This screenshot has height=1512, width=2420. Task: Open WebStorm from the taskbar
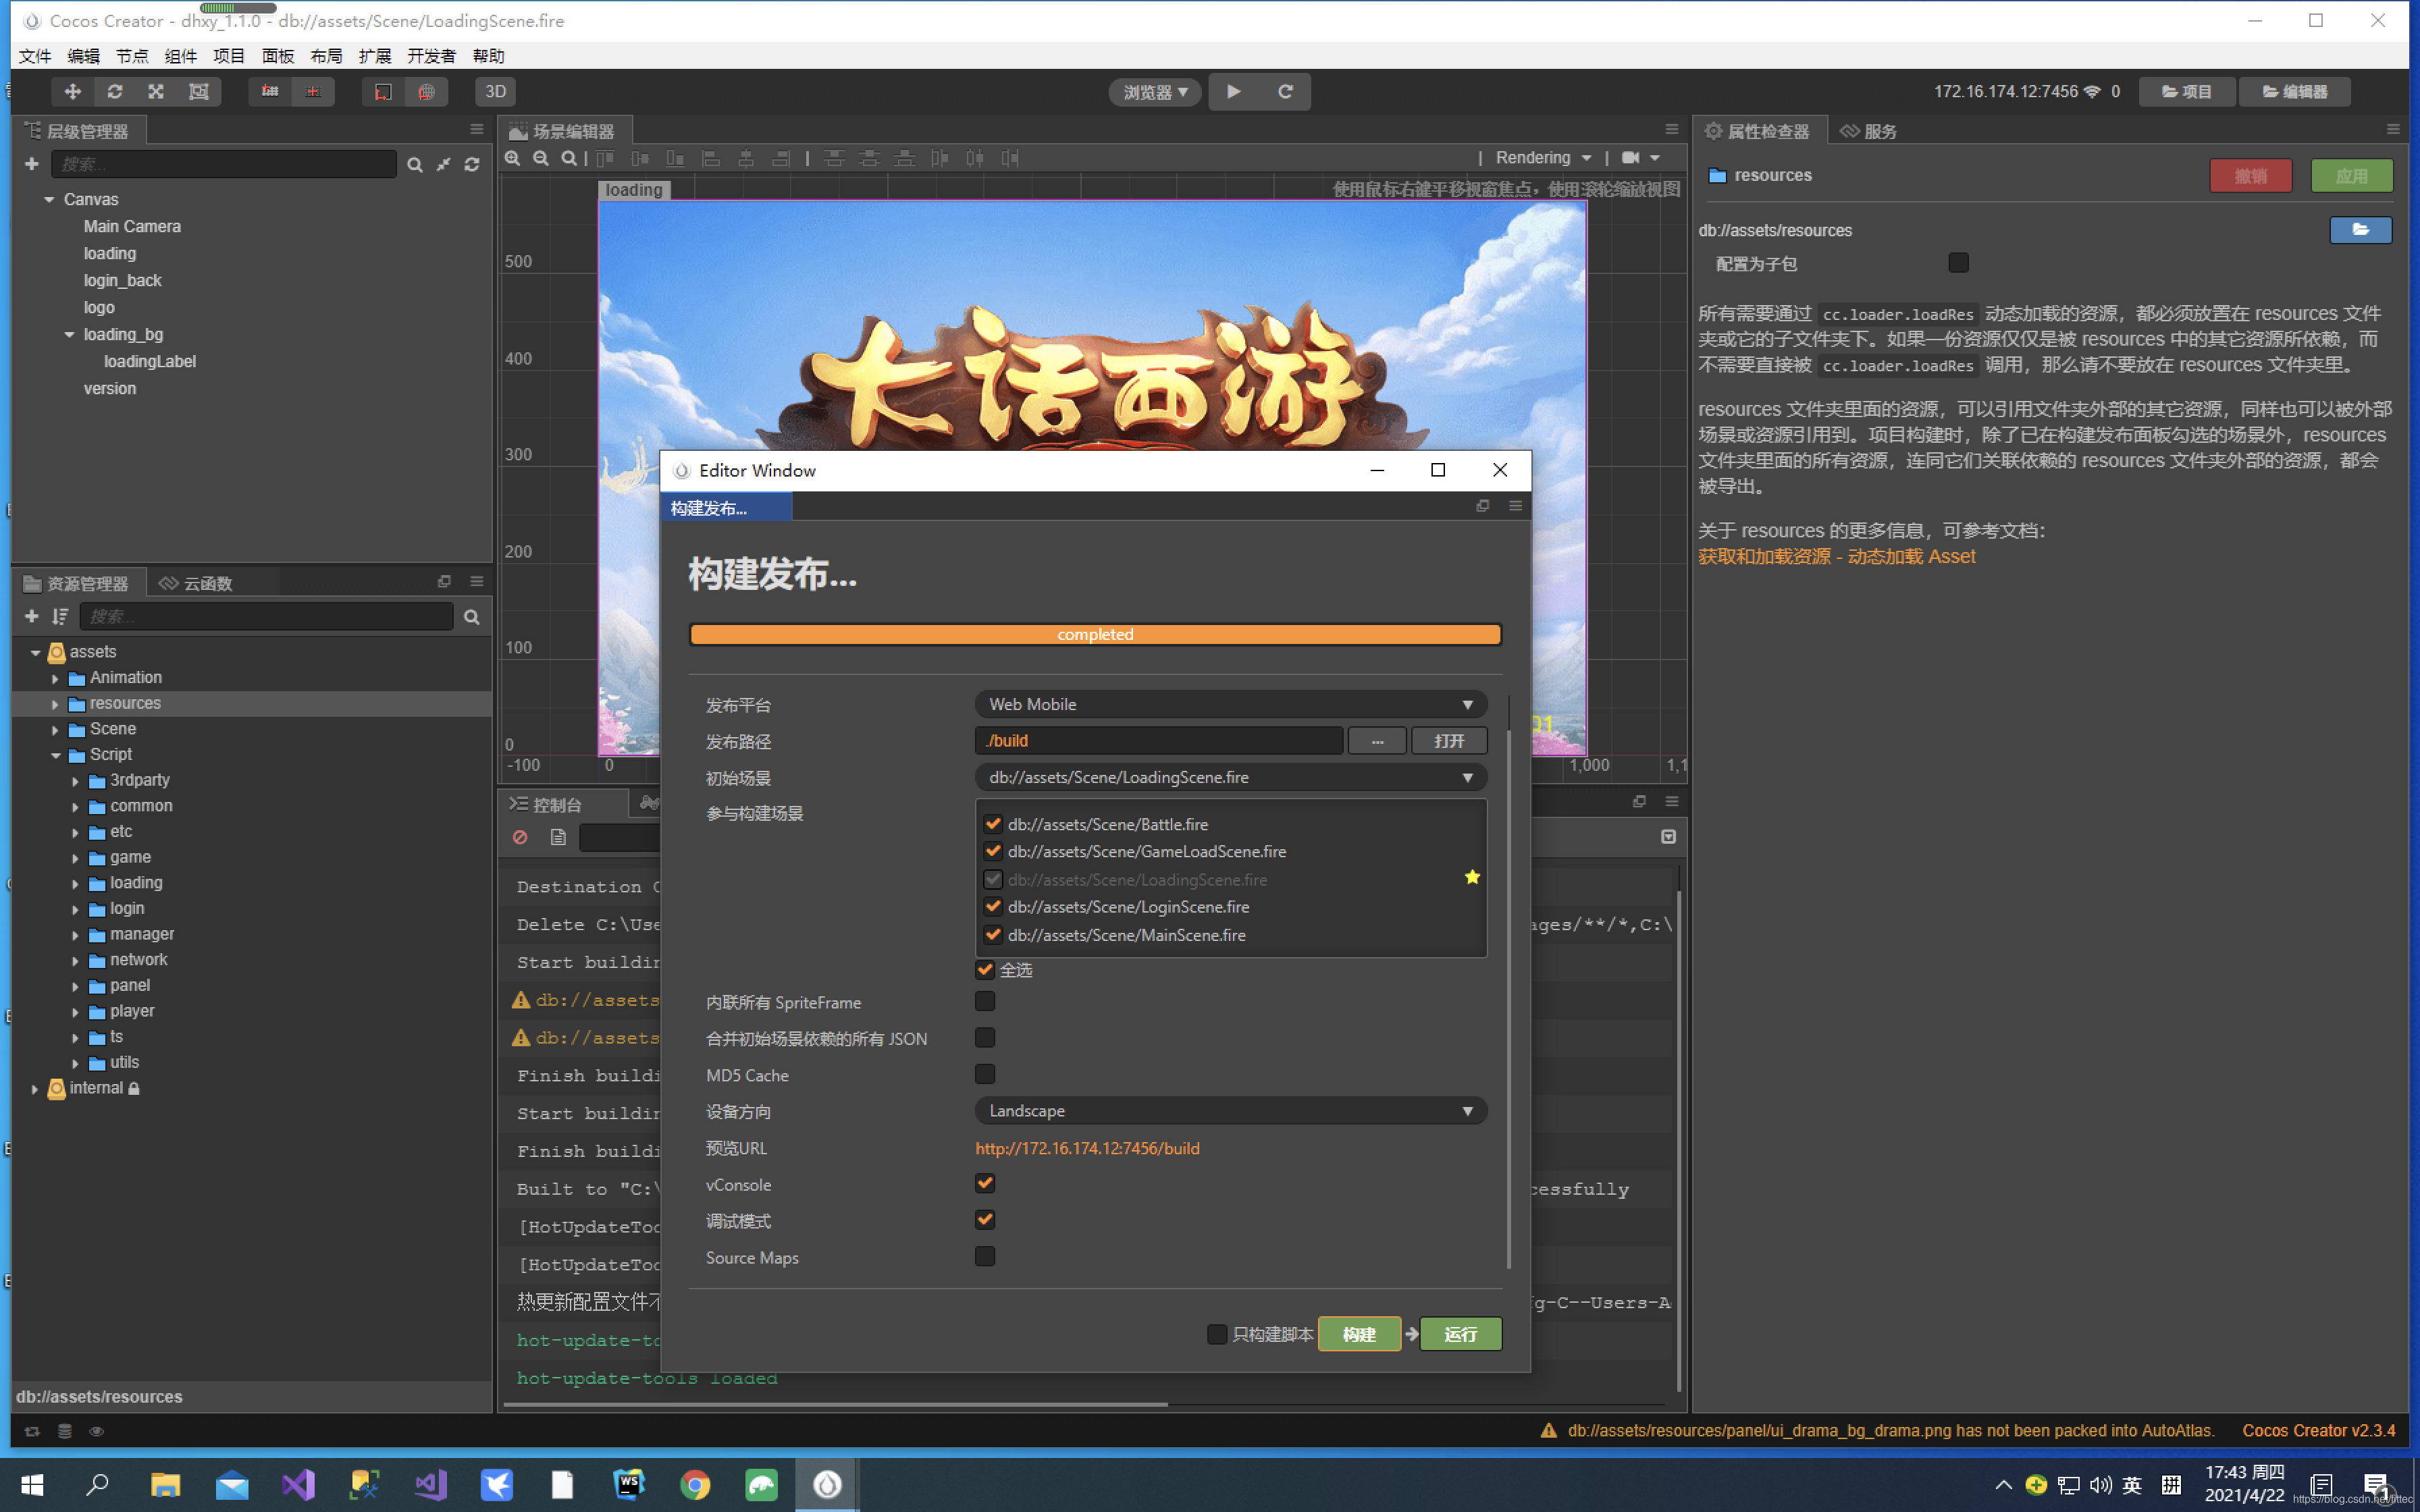point(629,1485)
